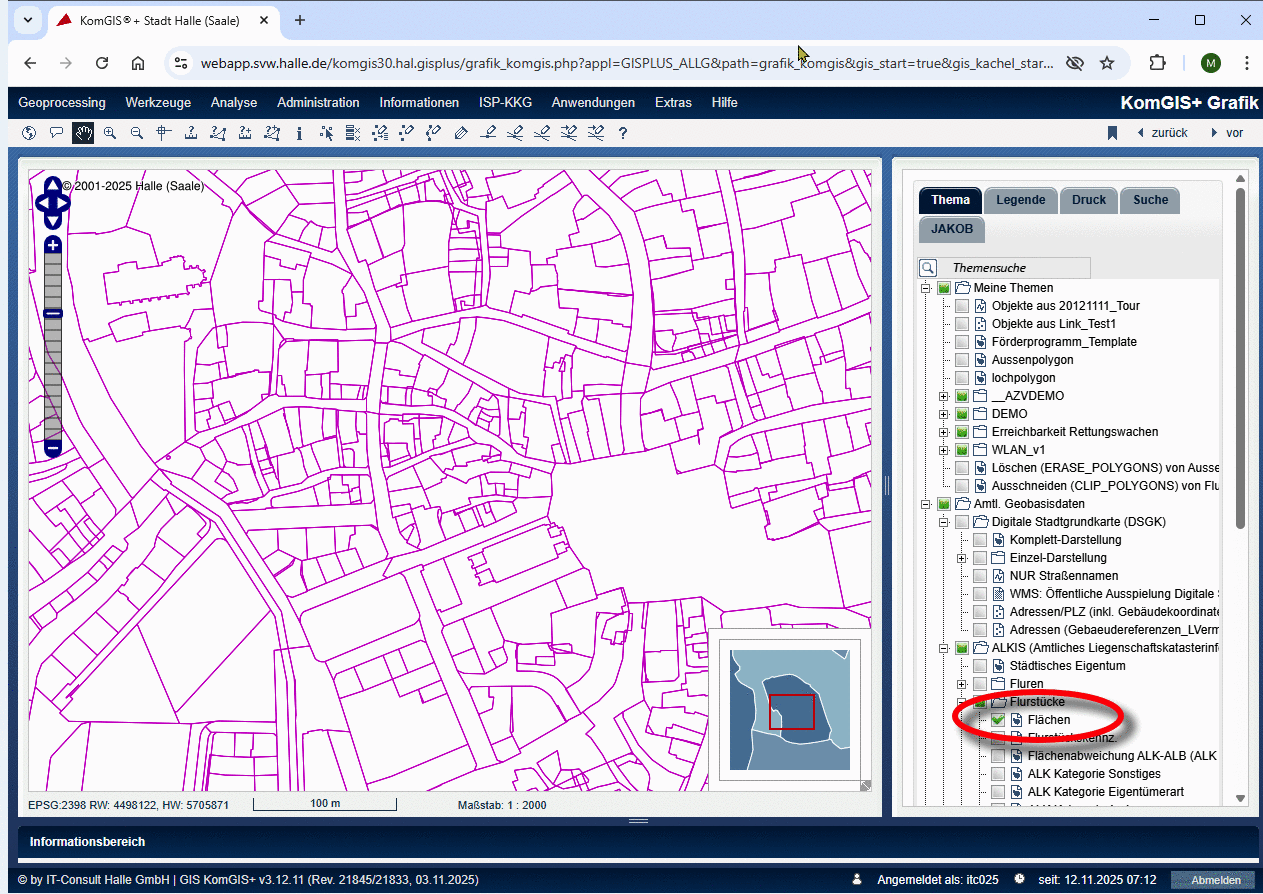Select the pan hand tool
Image resolution: width=1263 pixels, height=894 pixels.
(83, 133)
